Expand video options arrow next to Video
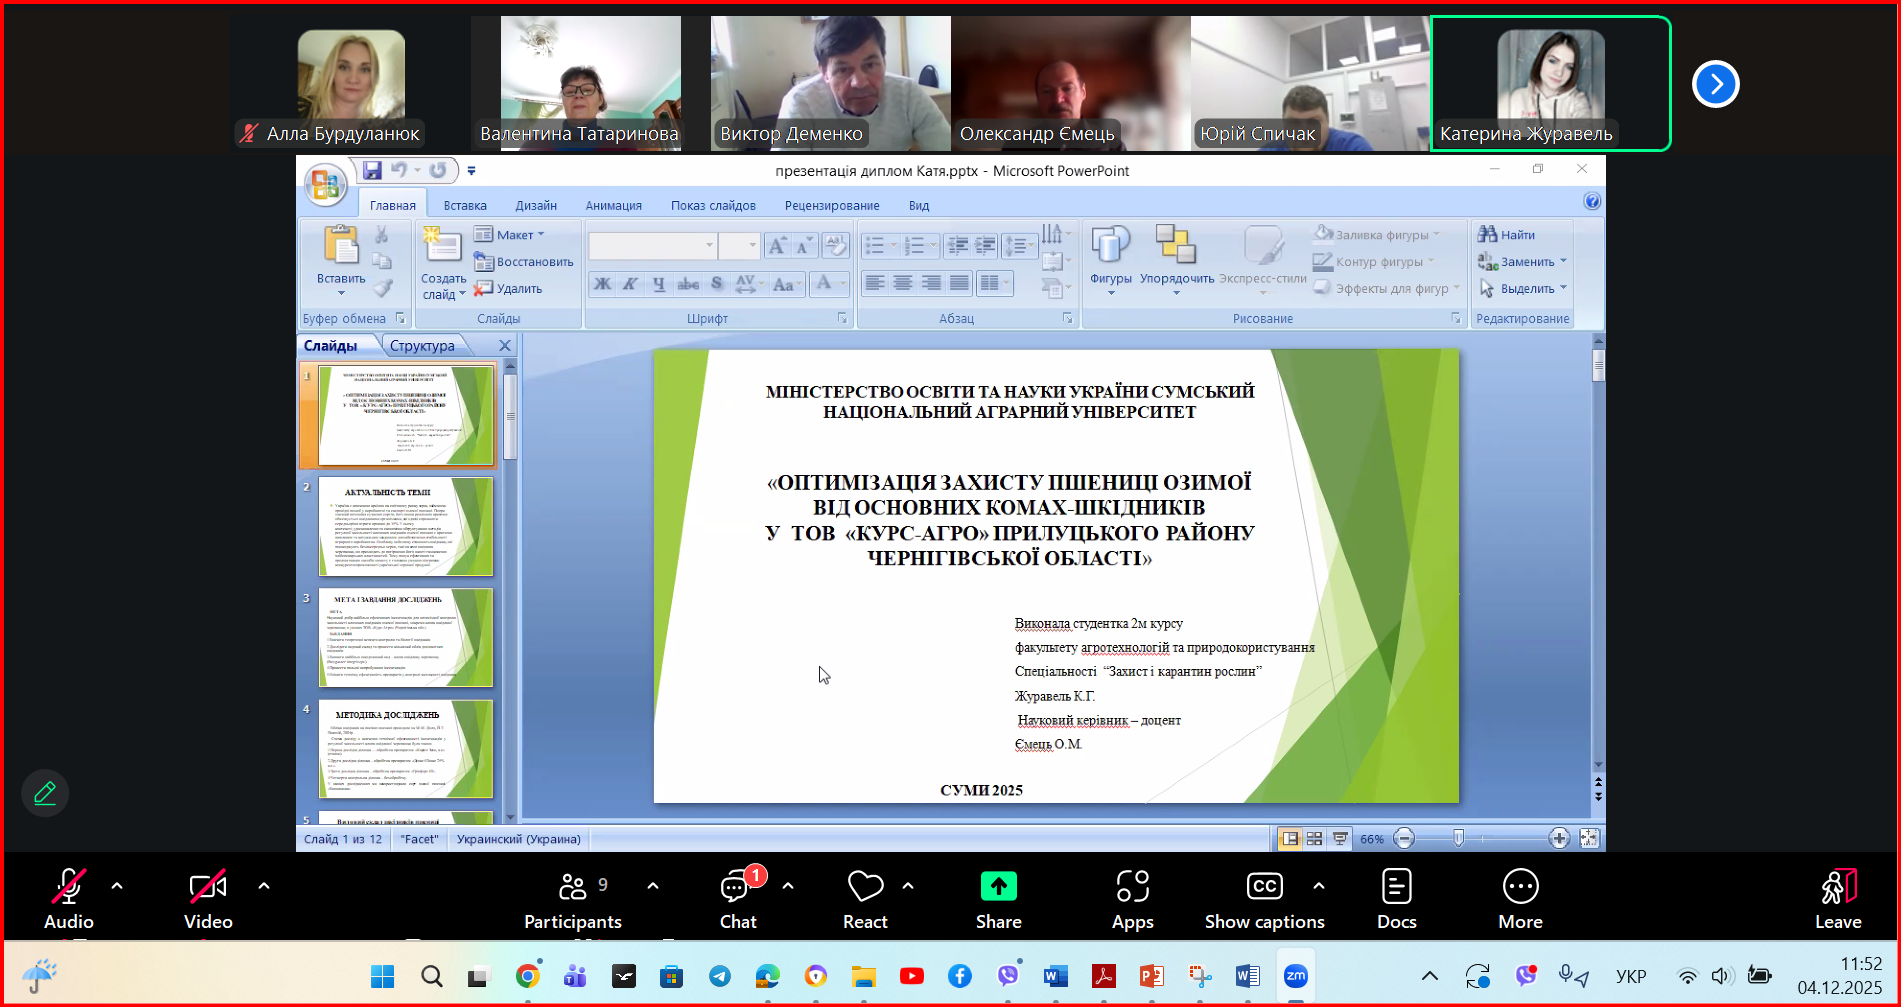The image size is (1901, 1007). pyautogui.click(x=264, y=886)
